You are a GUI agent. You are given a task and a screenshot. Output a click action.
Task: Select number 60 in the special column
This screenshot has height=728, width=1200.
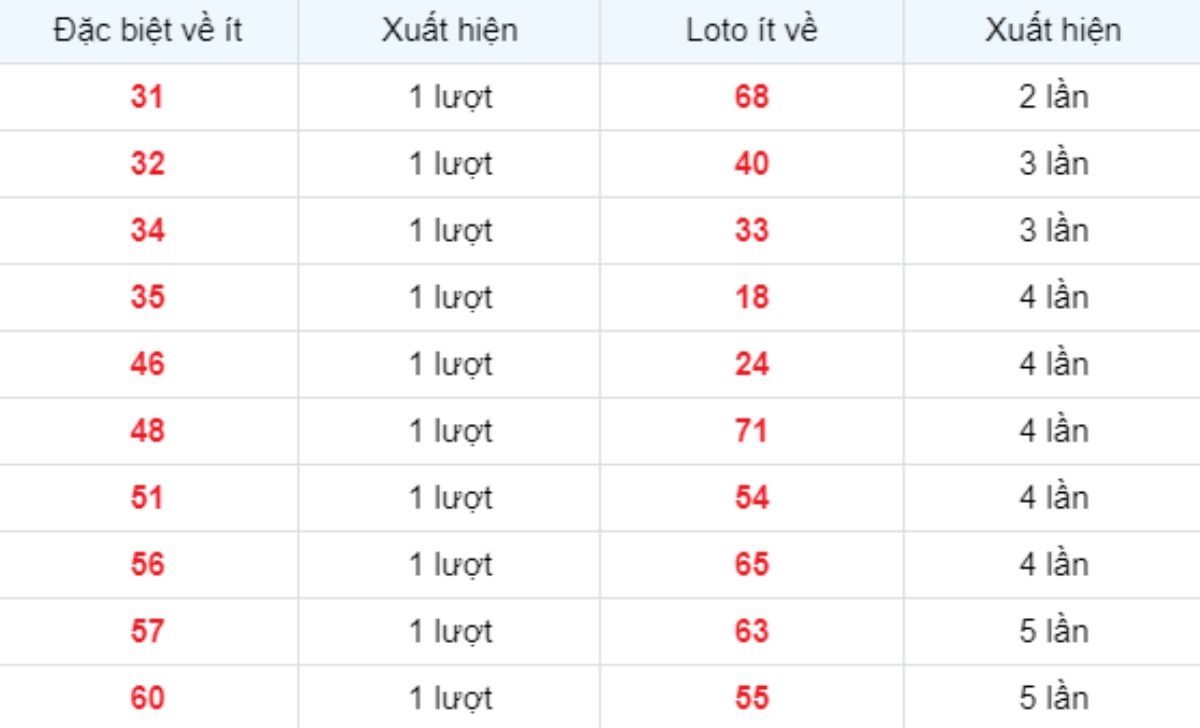(x=147, y=698)
